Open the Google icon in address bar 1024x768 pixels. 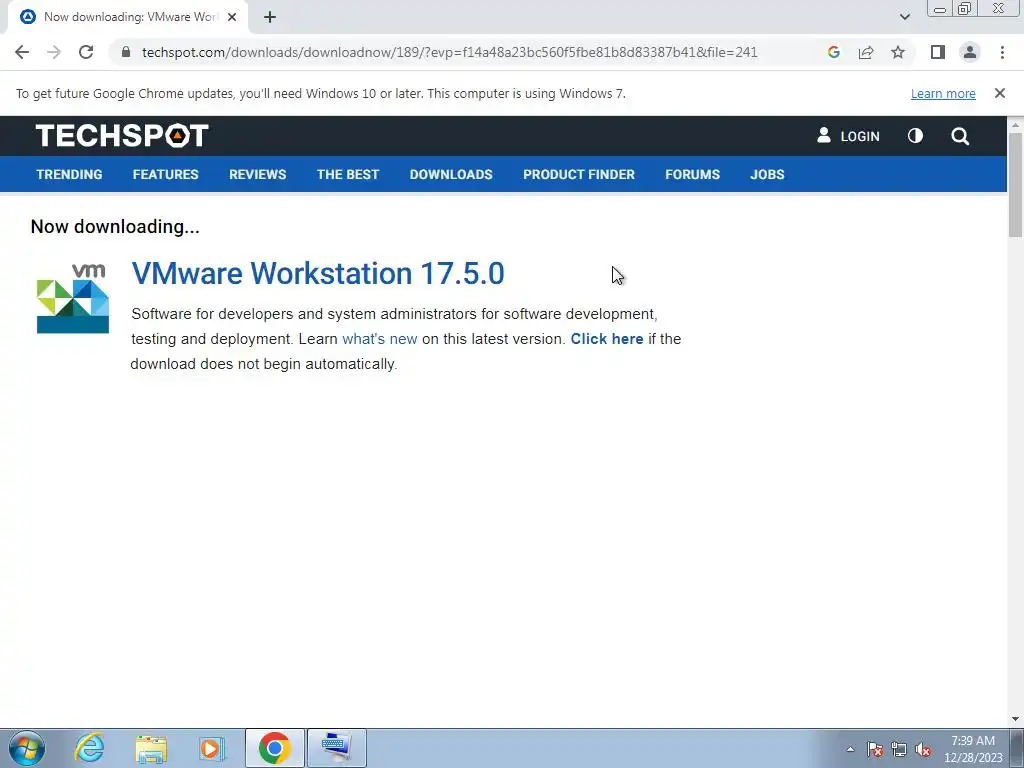click(x=833, y=52)
